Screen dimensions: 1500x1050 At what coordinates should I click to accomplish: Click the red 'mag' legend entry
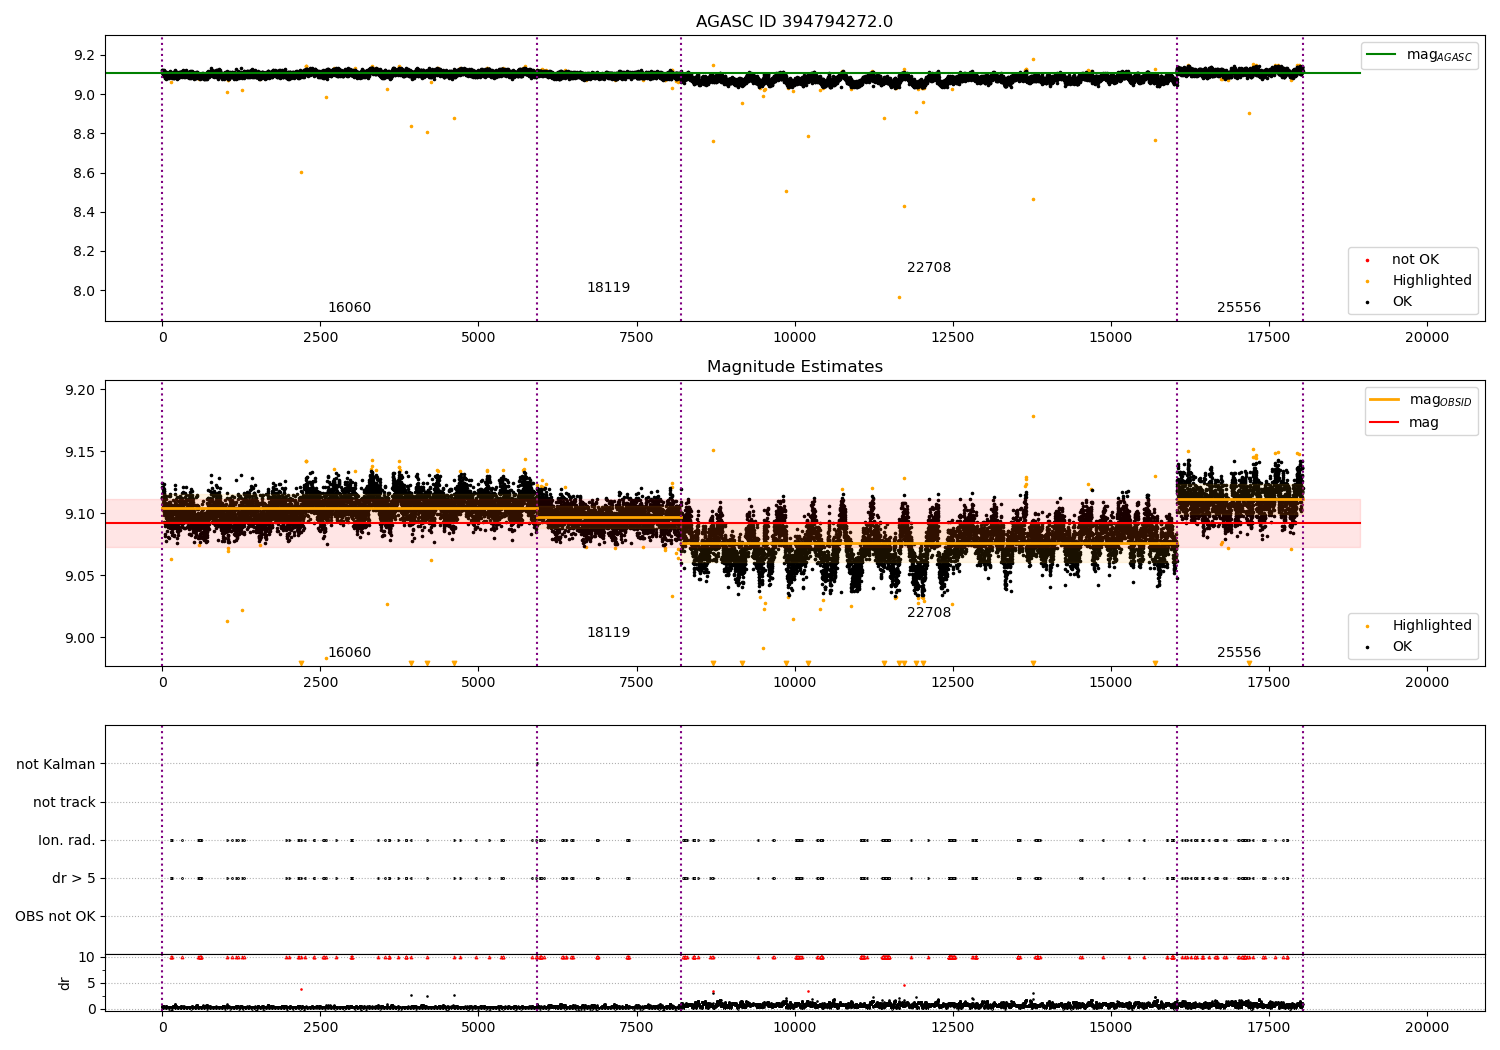coord(1405,423)
